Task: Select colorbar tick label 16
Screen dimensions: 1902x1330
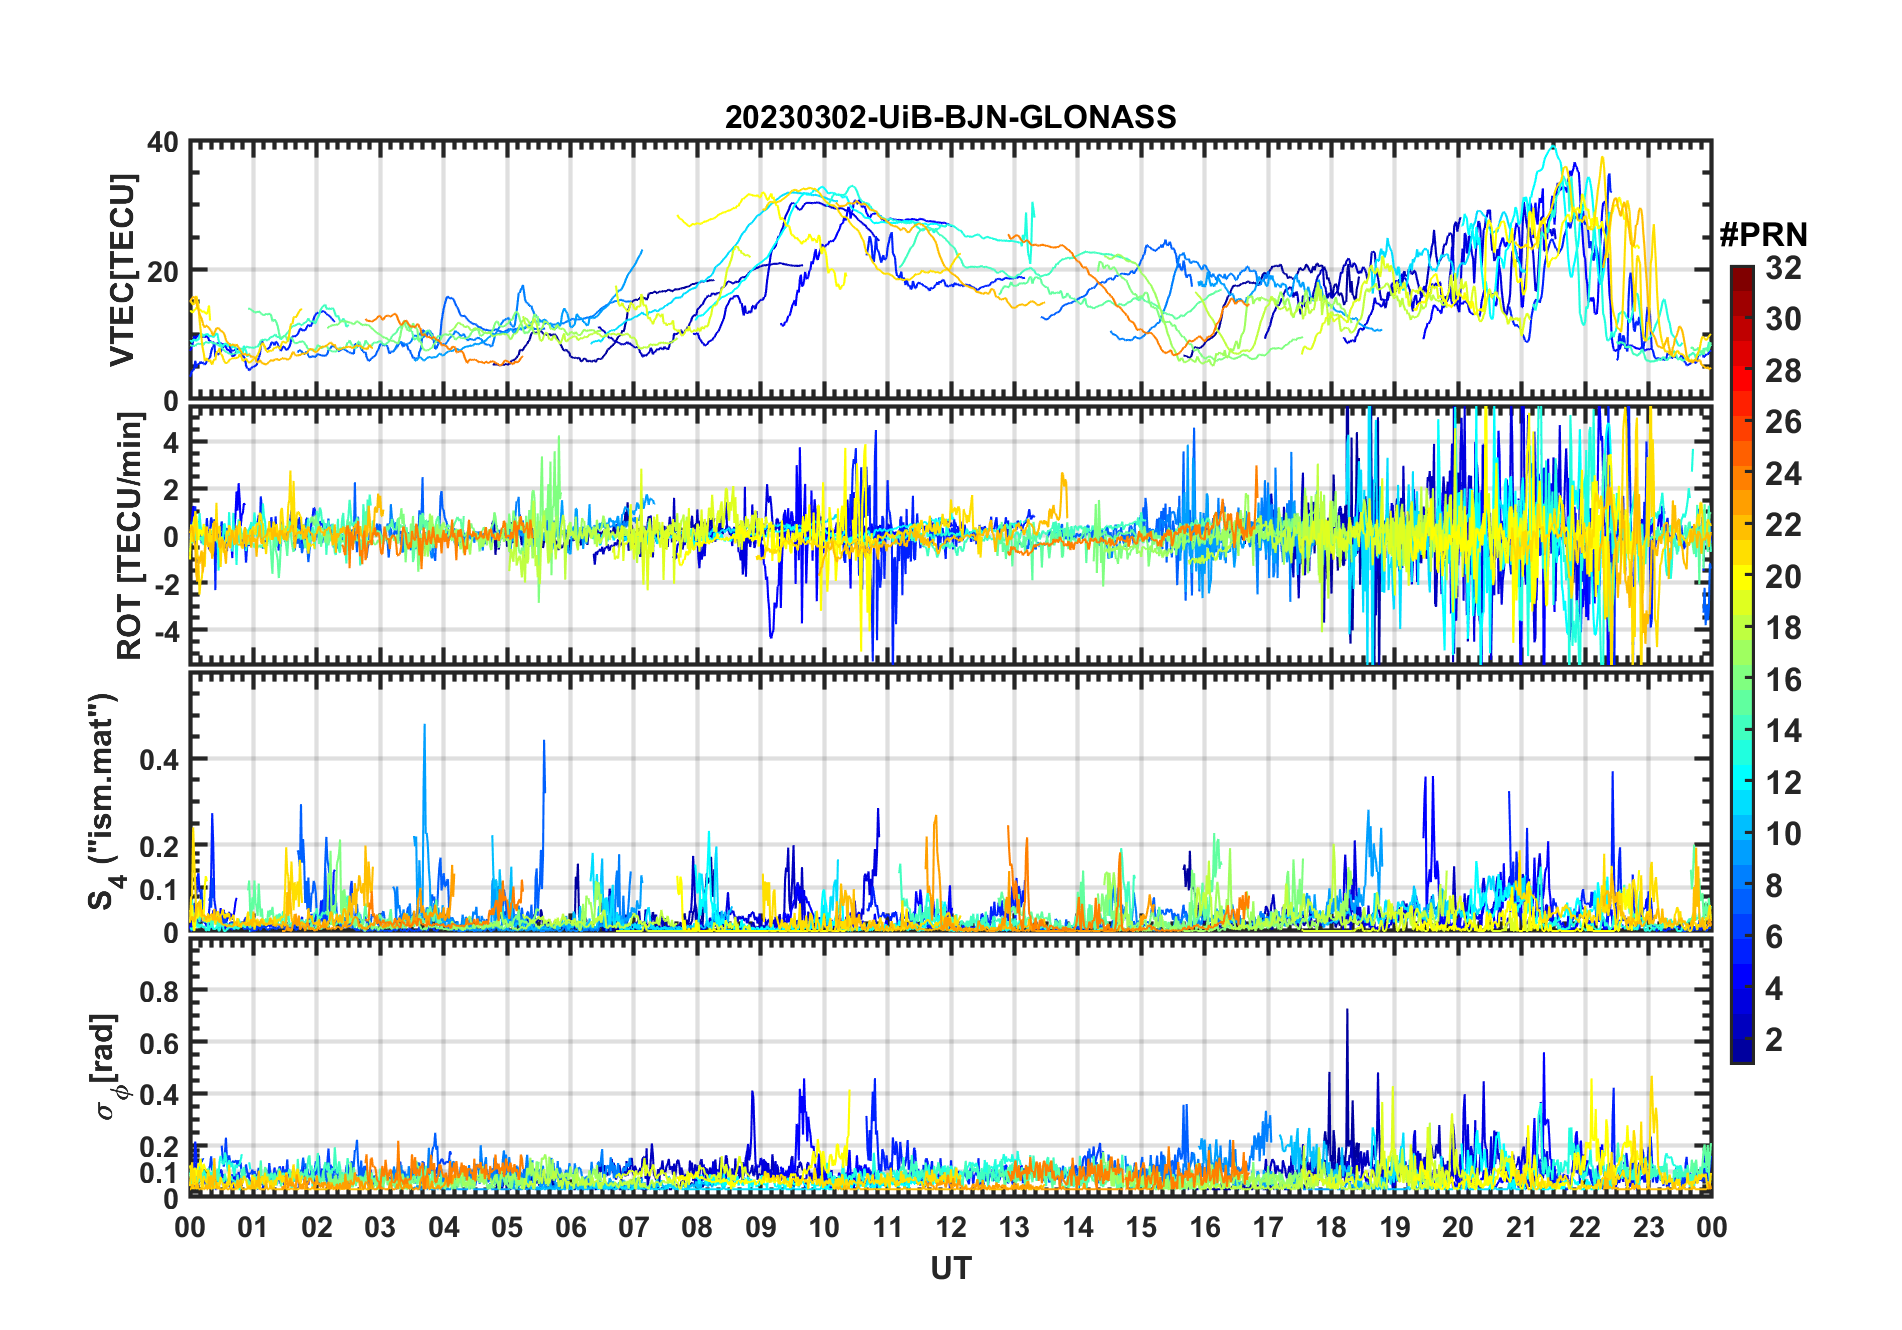Action: (1783, 680)
